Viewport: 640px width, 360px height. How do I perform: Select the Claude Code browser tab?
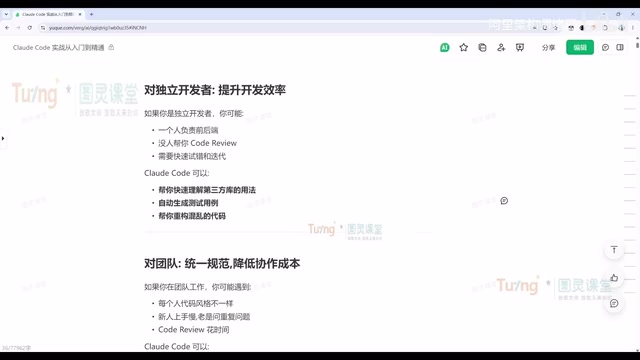[x=48, y=14]
